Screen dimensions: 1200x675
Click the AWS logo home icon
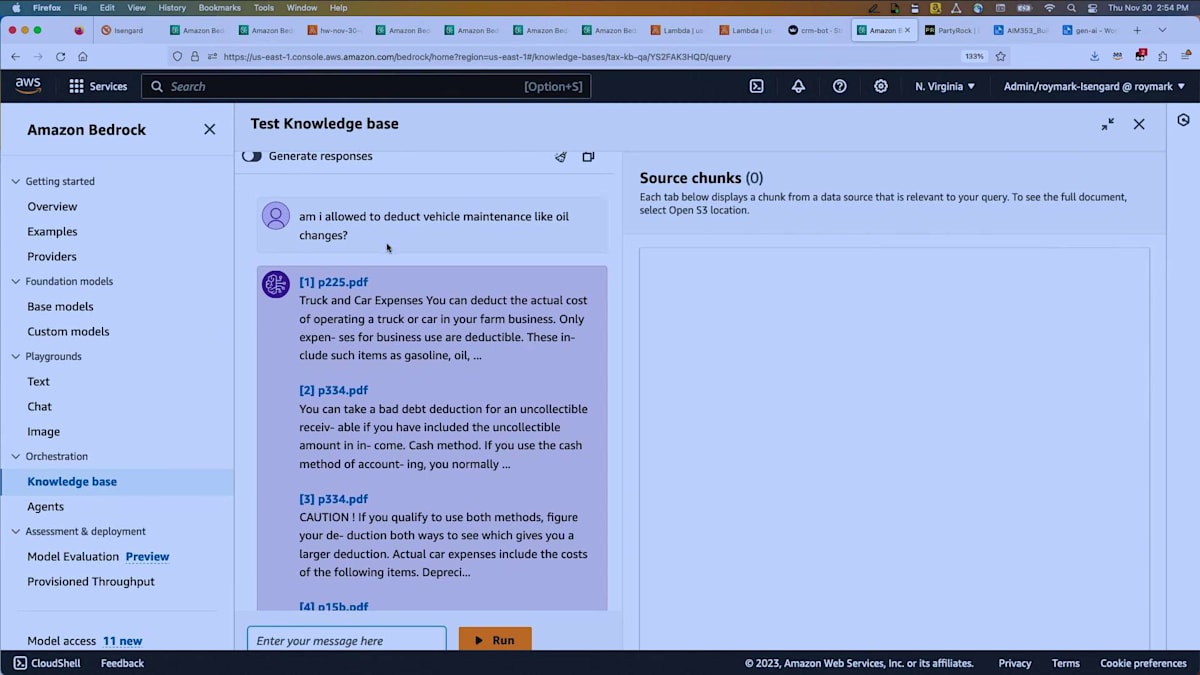pos(28,86)
